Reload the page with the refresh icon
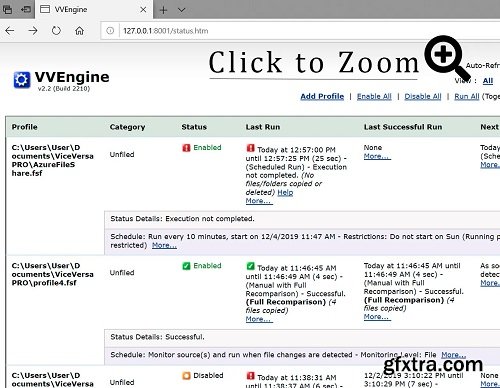 coord(56,31)
